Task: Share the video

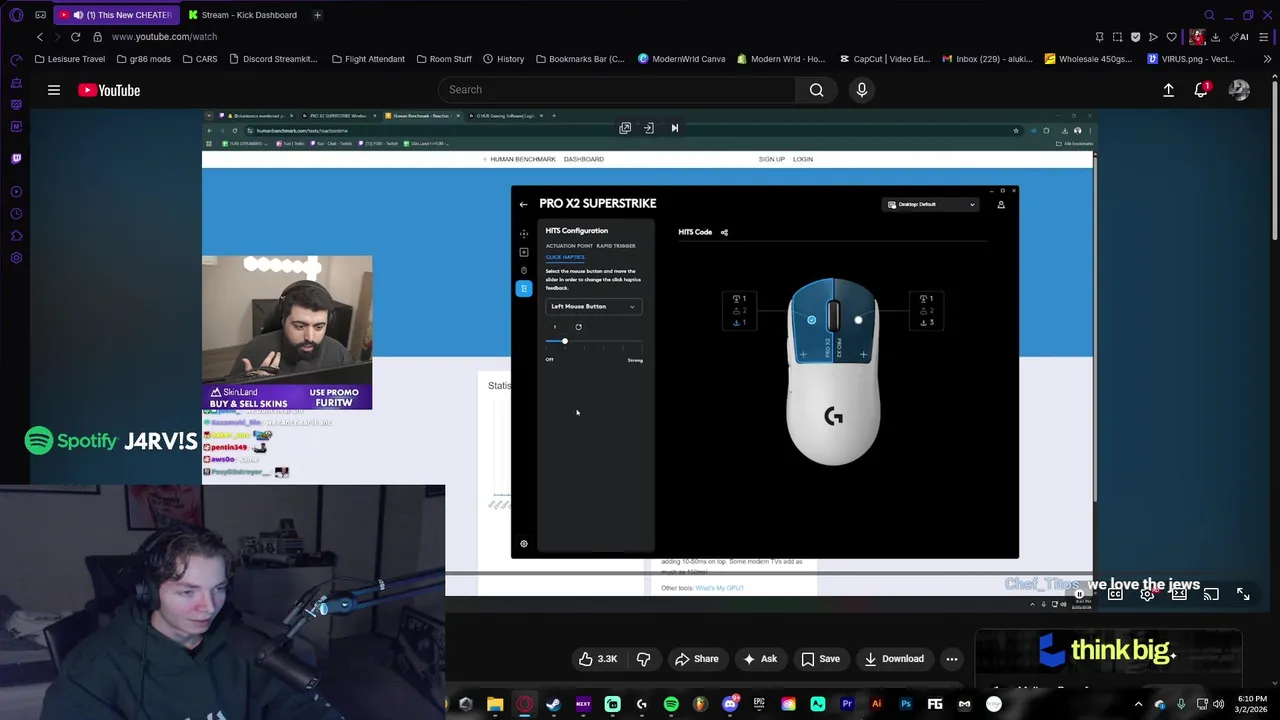Action: 696,659
